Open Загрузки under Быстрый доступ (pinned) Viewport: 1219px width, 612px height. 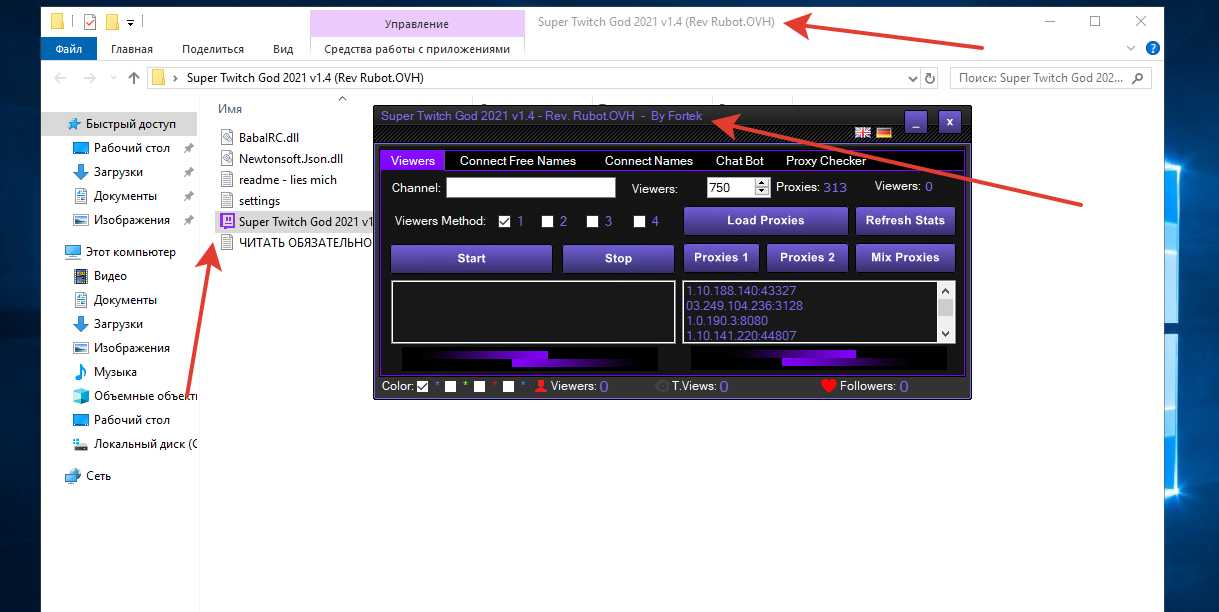(118, 172)
